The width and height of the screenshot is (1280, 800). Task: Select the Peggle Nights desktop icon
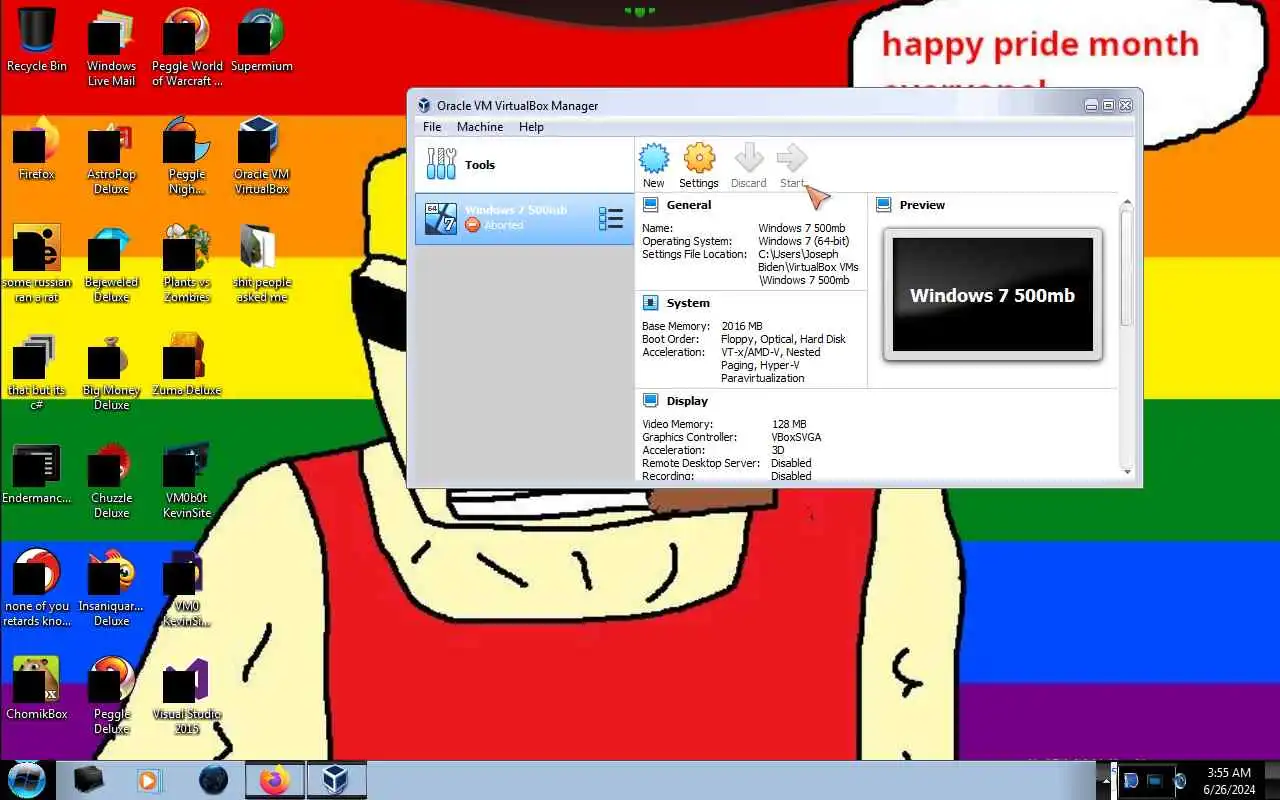click(187, 156)
